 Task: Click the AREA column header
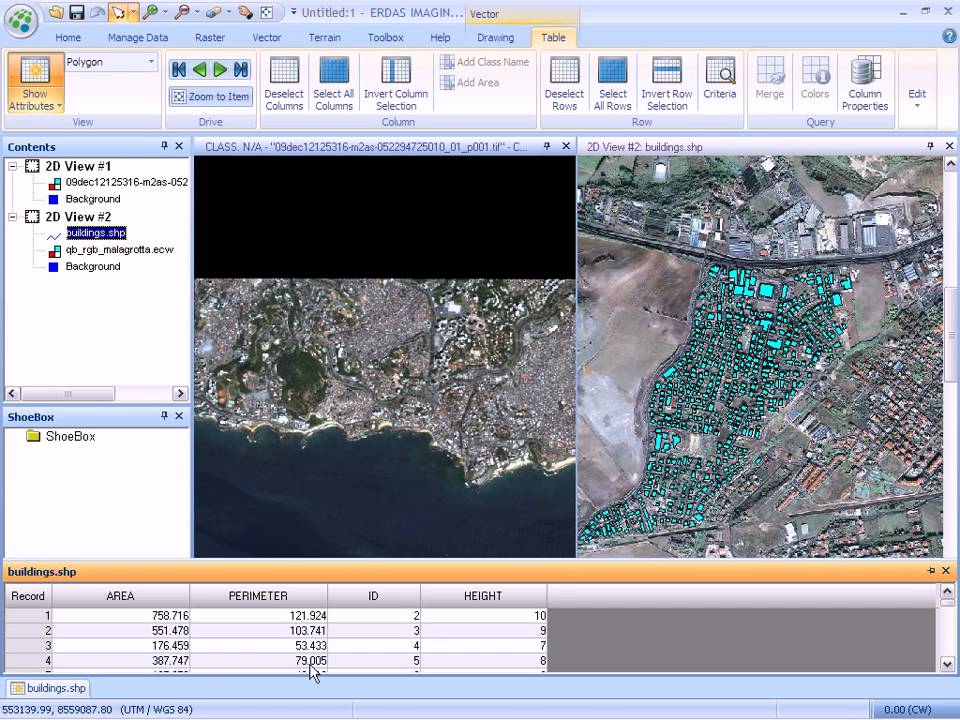coord(121,596)
